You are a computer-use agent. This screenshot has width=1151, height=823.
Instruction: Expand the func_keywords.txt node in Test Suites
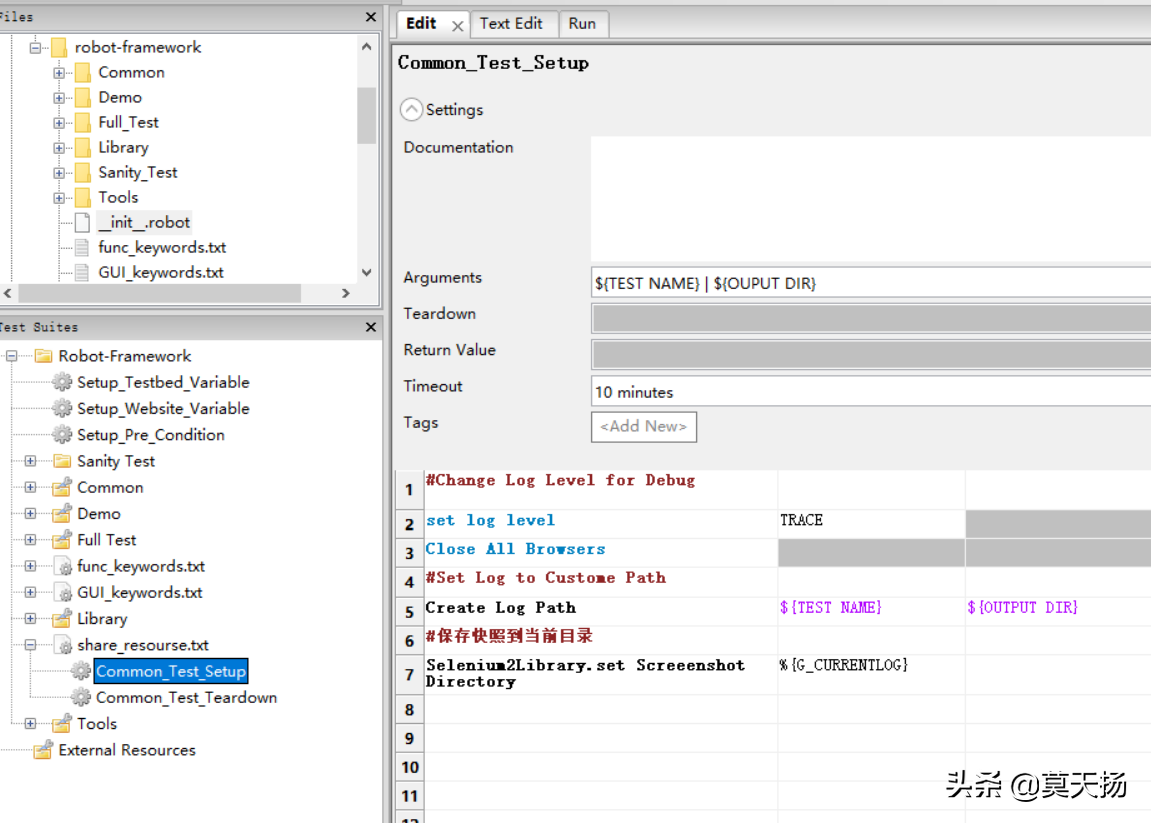click(30, 566)
